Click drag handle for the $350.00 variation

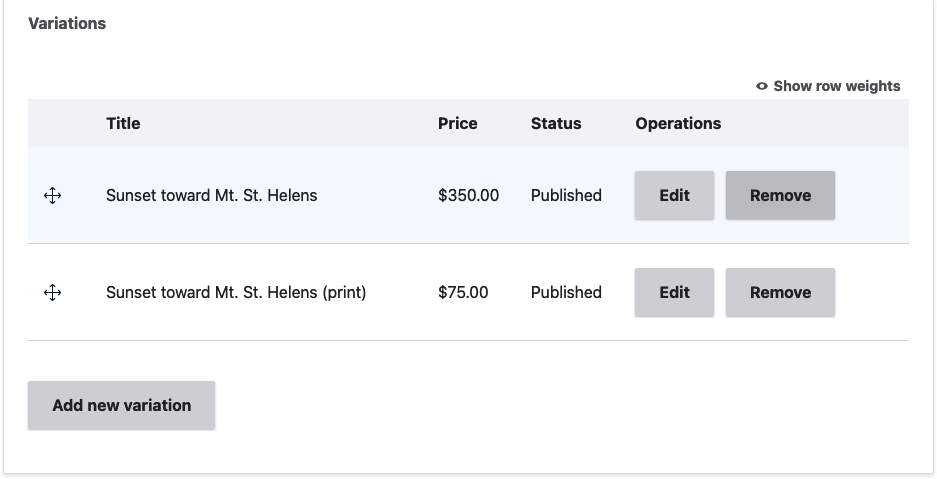click(x=53, y=196)
